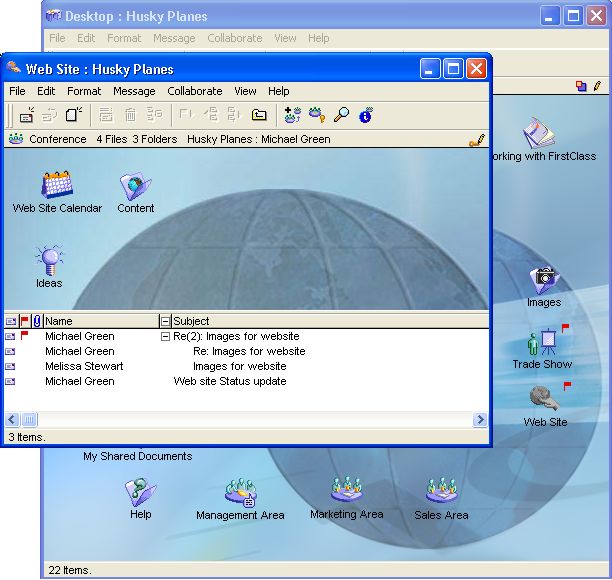Collapse all threads via Subject header box
The height and width of the screenshot is (580, 612).
166,321
